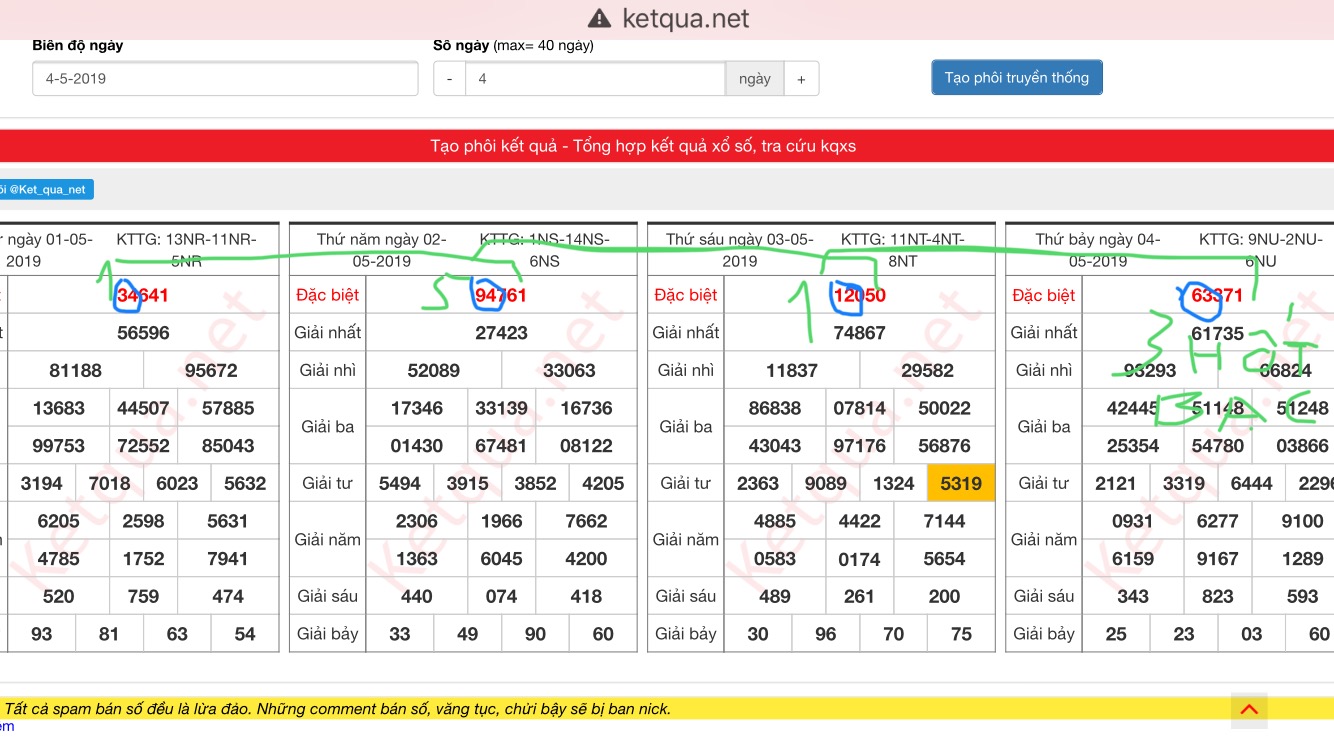Click first prize number 74867
This screenshot has width=1334, height=750.
(x=859, y=333)
